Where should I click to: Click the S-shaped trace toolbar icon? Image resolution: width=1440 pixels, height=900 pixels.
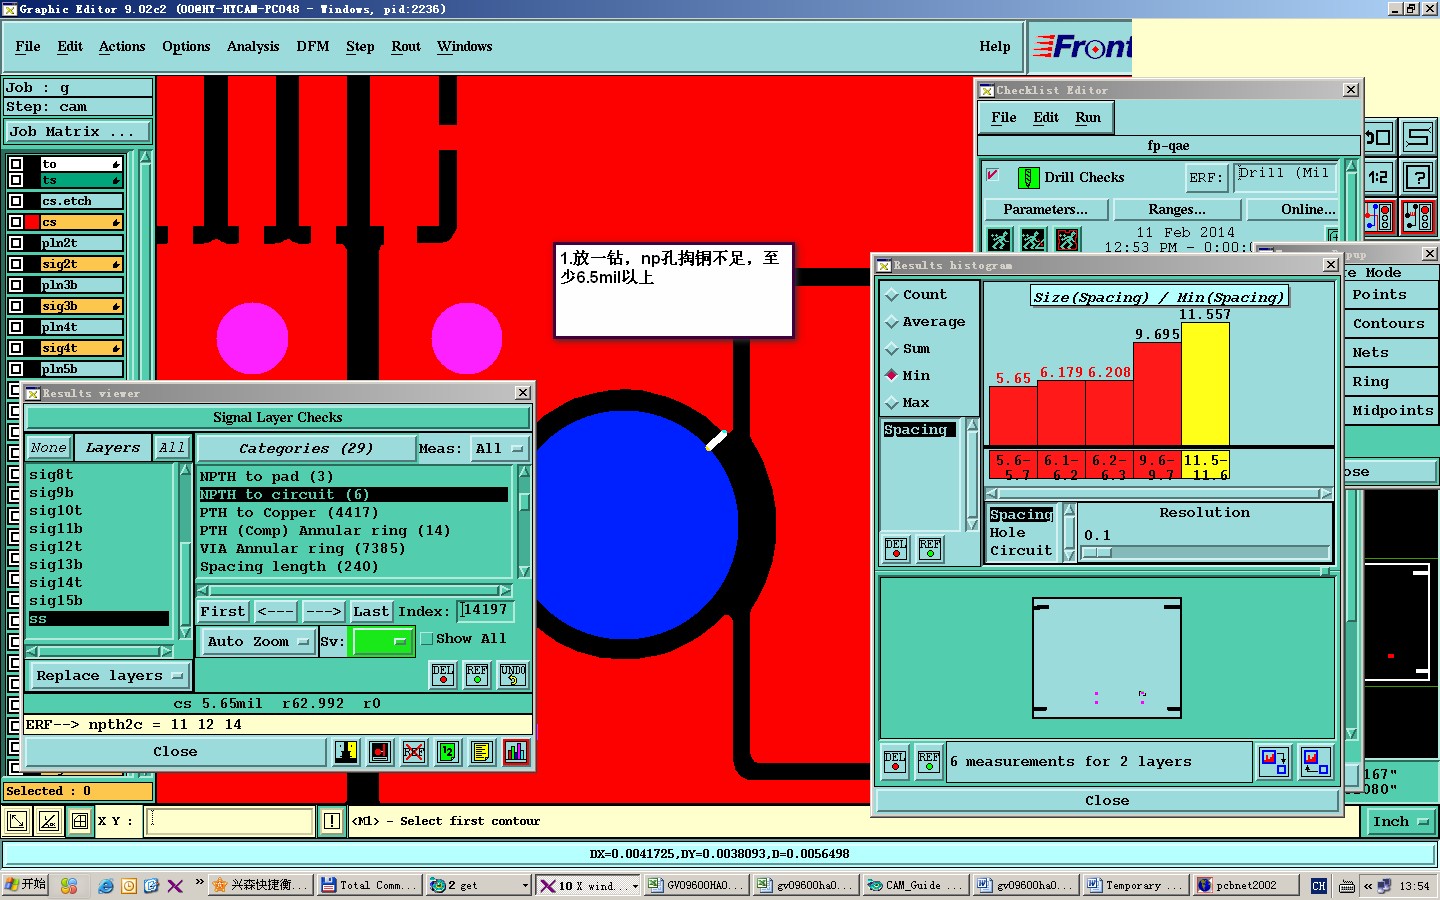point(1418,137)
